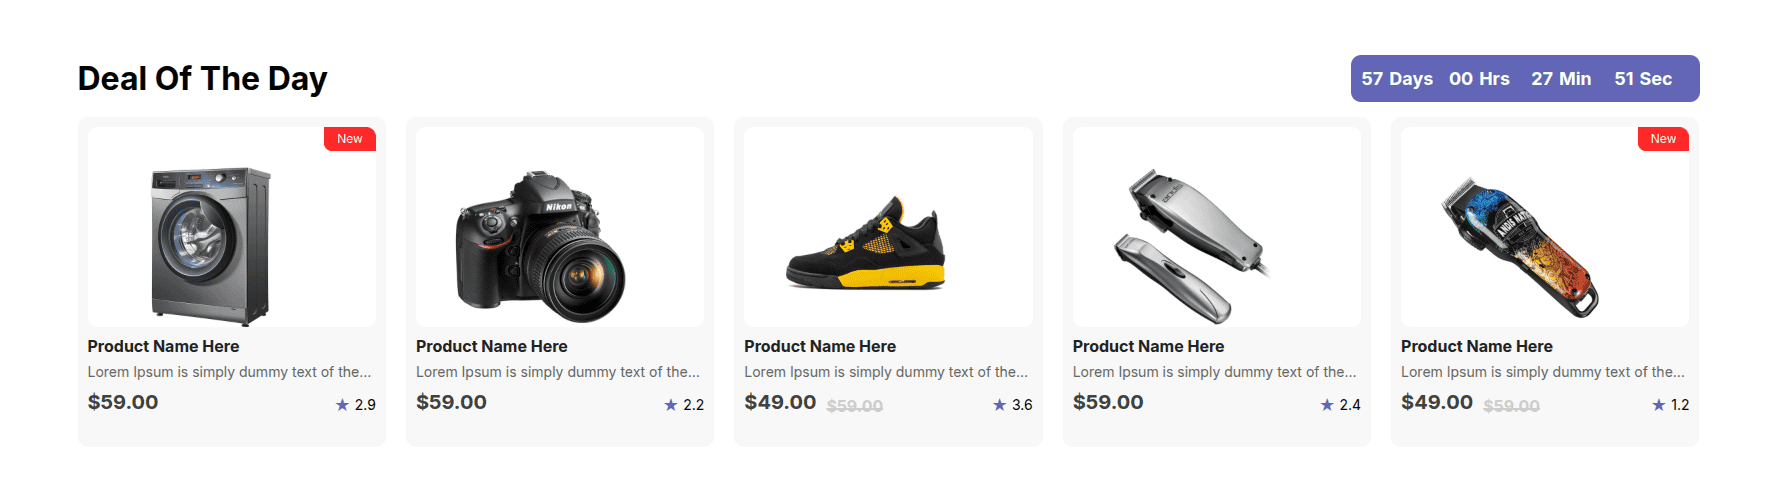
Task: Click the star icon beside rating 2.4
Action: point(1327,405)
